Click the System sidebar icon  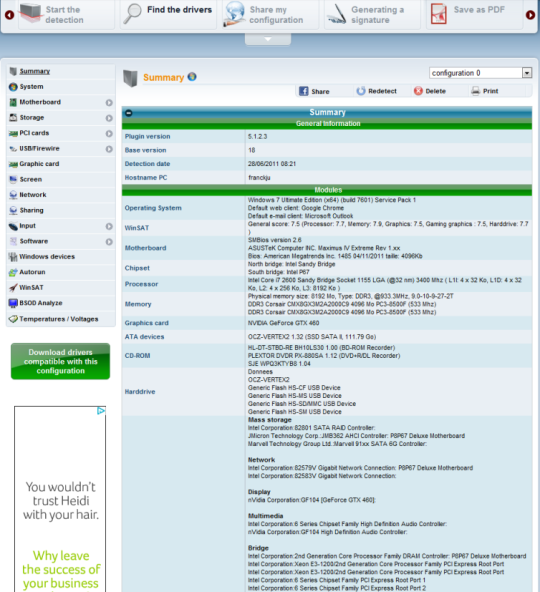coord(13,87)
